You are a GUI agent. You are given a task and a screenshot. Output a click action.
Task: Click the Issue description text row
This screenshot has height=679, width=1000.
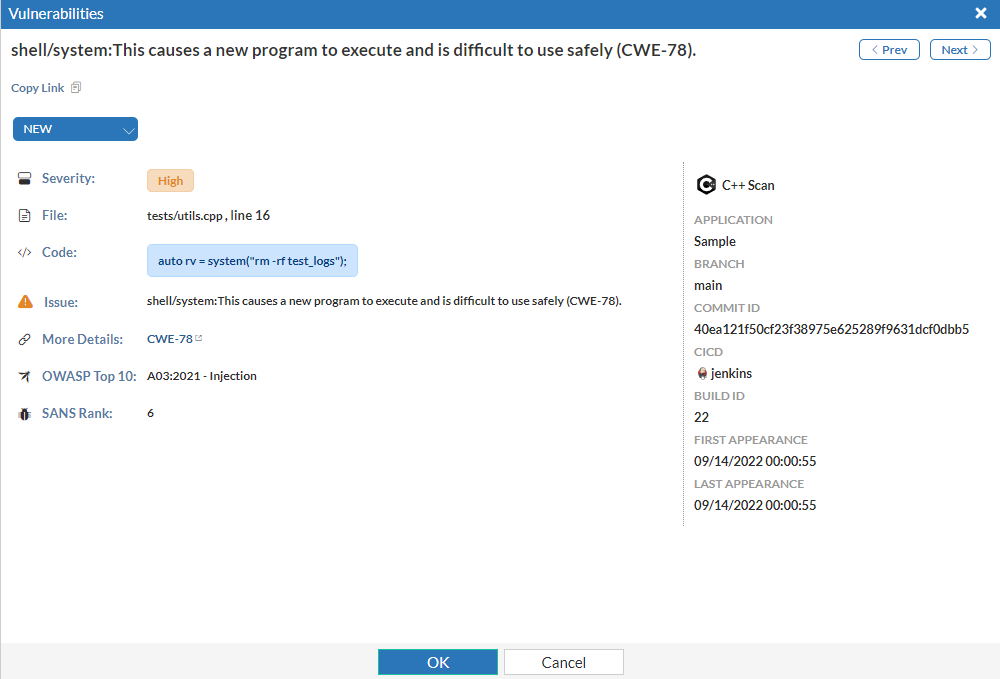click(x=384, y=301)
